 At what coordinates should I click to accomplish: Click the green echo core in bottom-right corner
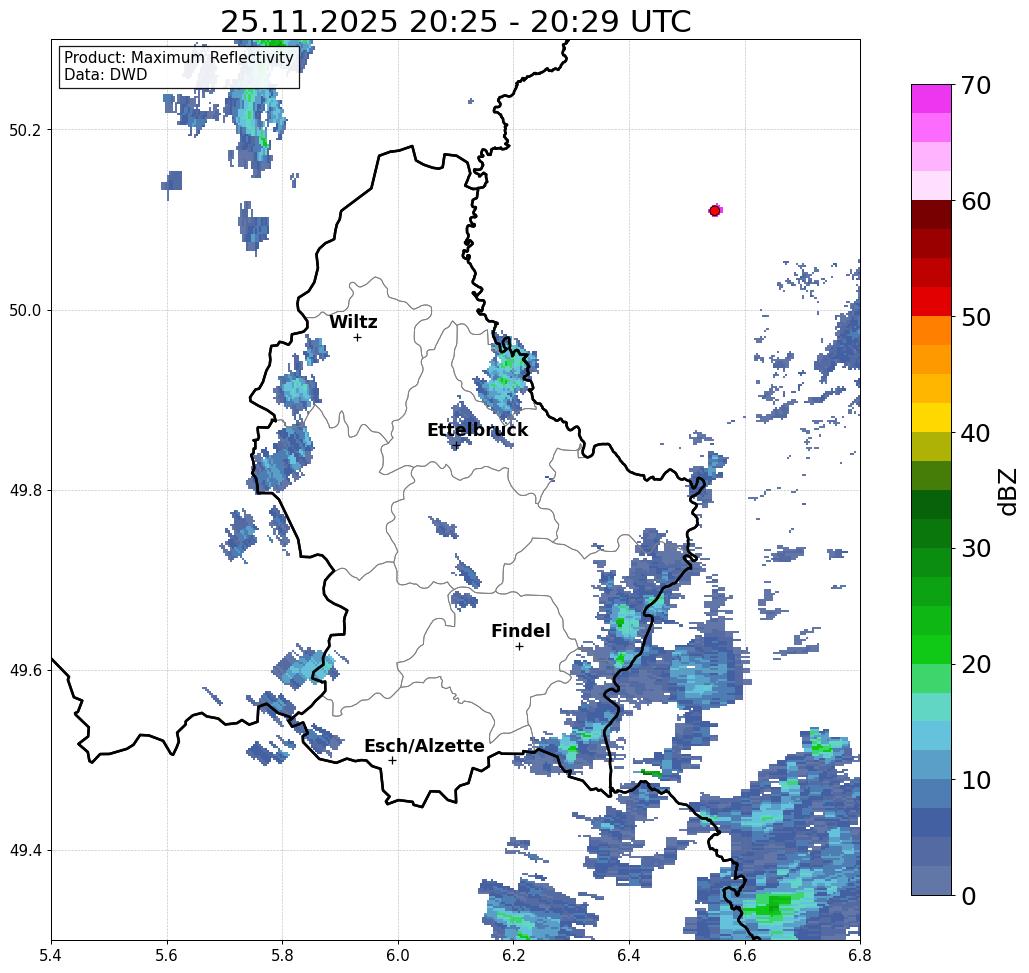click(774, 905)
